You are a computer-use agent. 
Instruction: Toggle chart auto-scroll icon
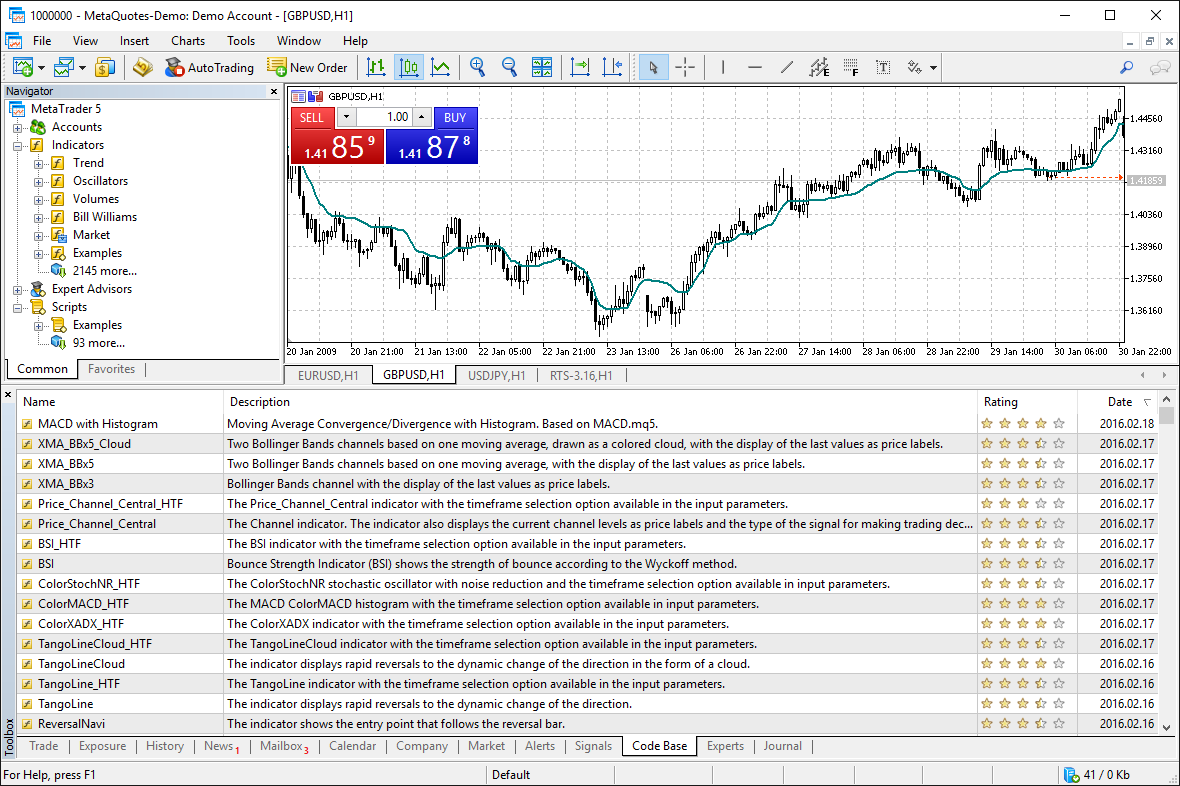pos(580,67)
